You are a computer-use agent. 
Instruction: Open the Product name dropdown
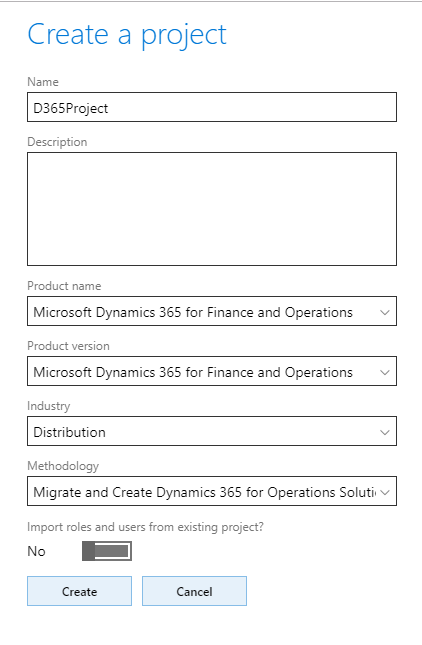[212, 311]
